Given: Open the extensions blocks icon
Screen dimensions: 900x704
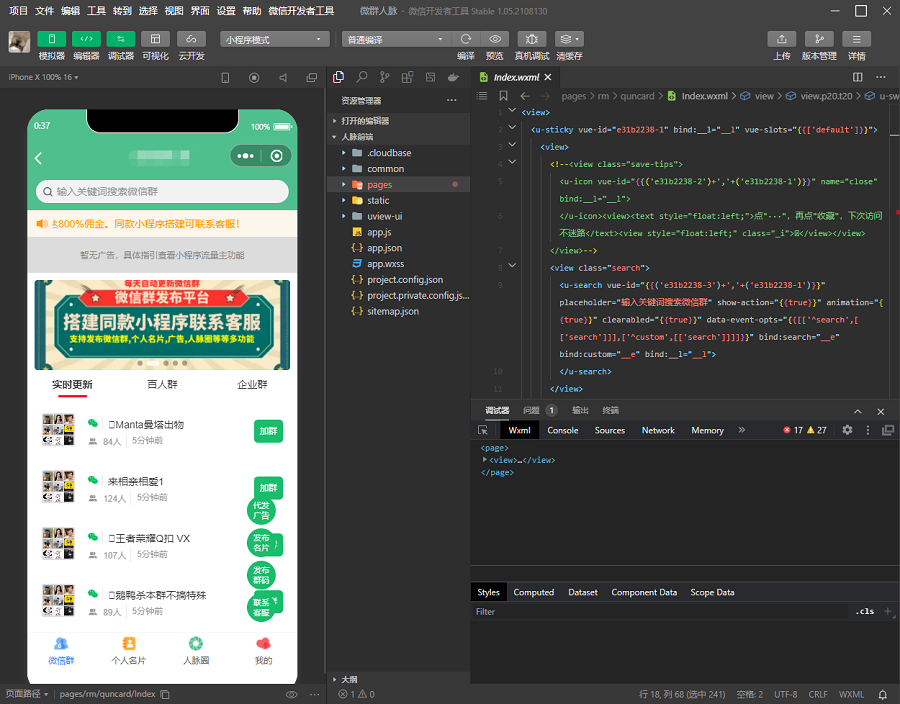Looking at the screenshot, I should 408,77.
